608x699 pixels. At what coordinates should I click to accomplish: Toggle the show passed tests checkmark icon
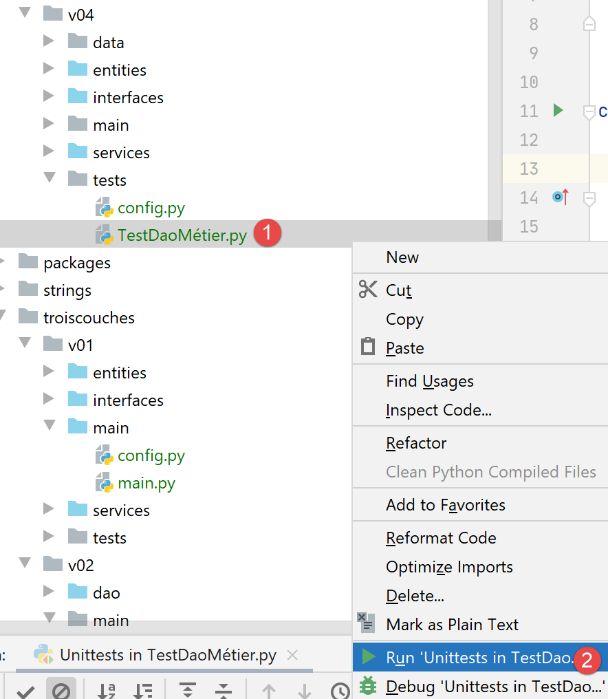coord(26,690)
